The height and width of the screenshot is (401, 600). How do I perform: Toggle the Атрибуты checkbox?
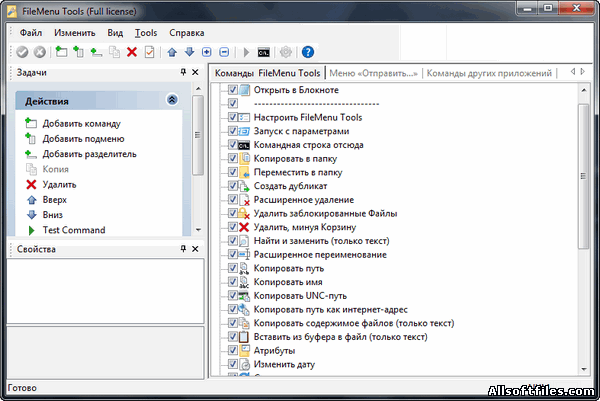tap(233, 350)
